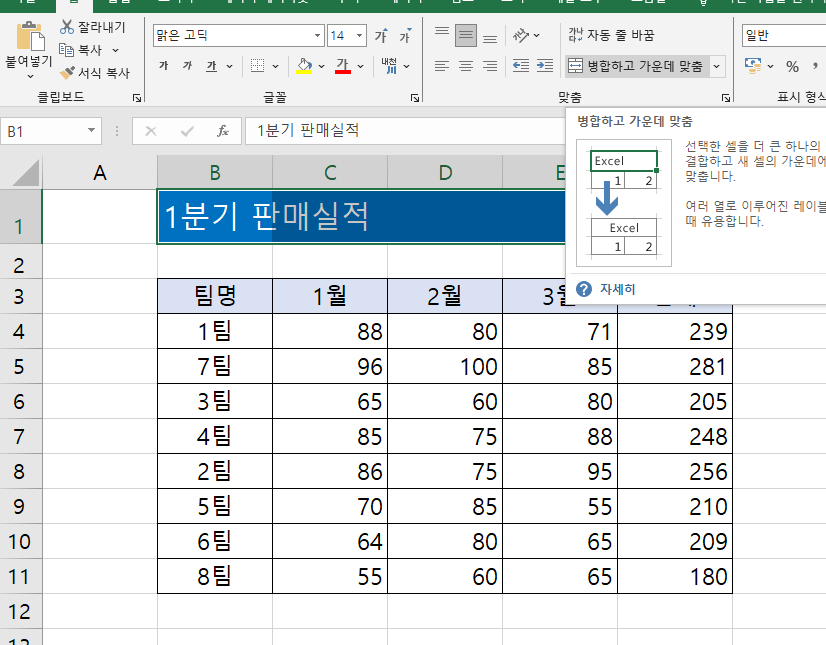Apply red font color with the 가 icon
This screenshot has width=826, height=645.
[x=343, y=66]
